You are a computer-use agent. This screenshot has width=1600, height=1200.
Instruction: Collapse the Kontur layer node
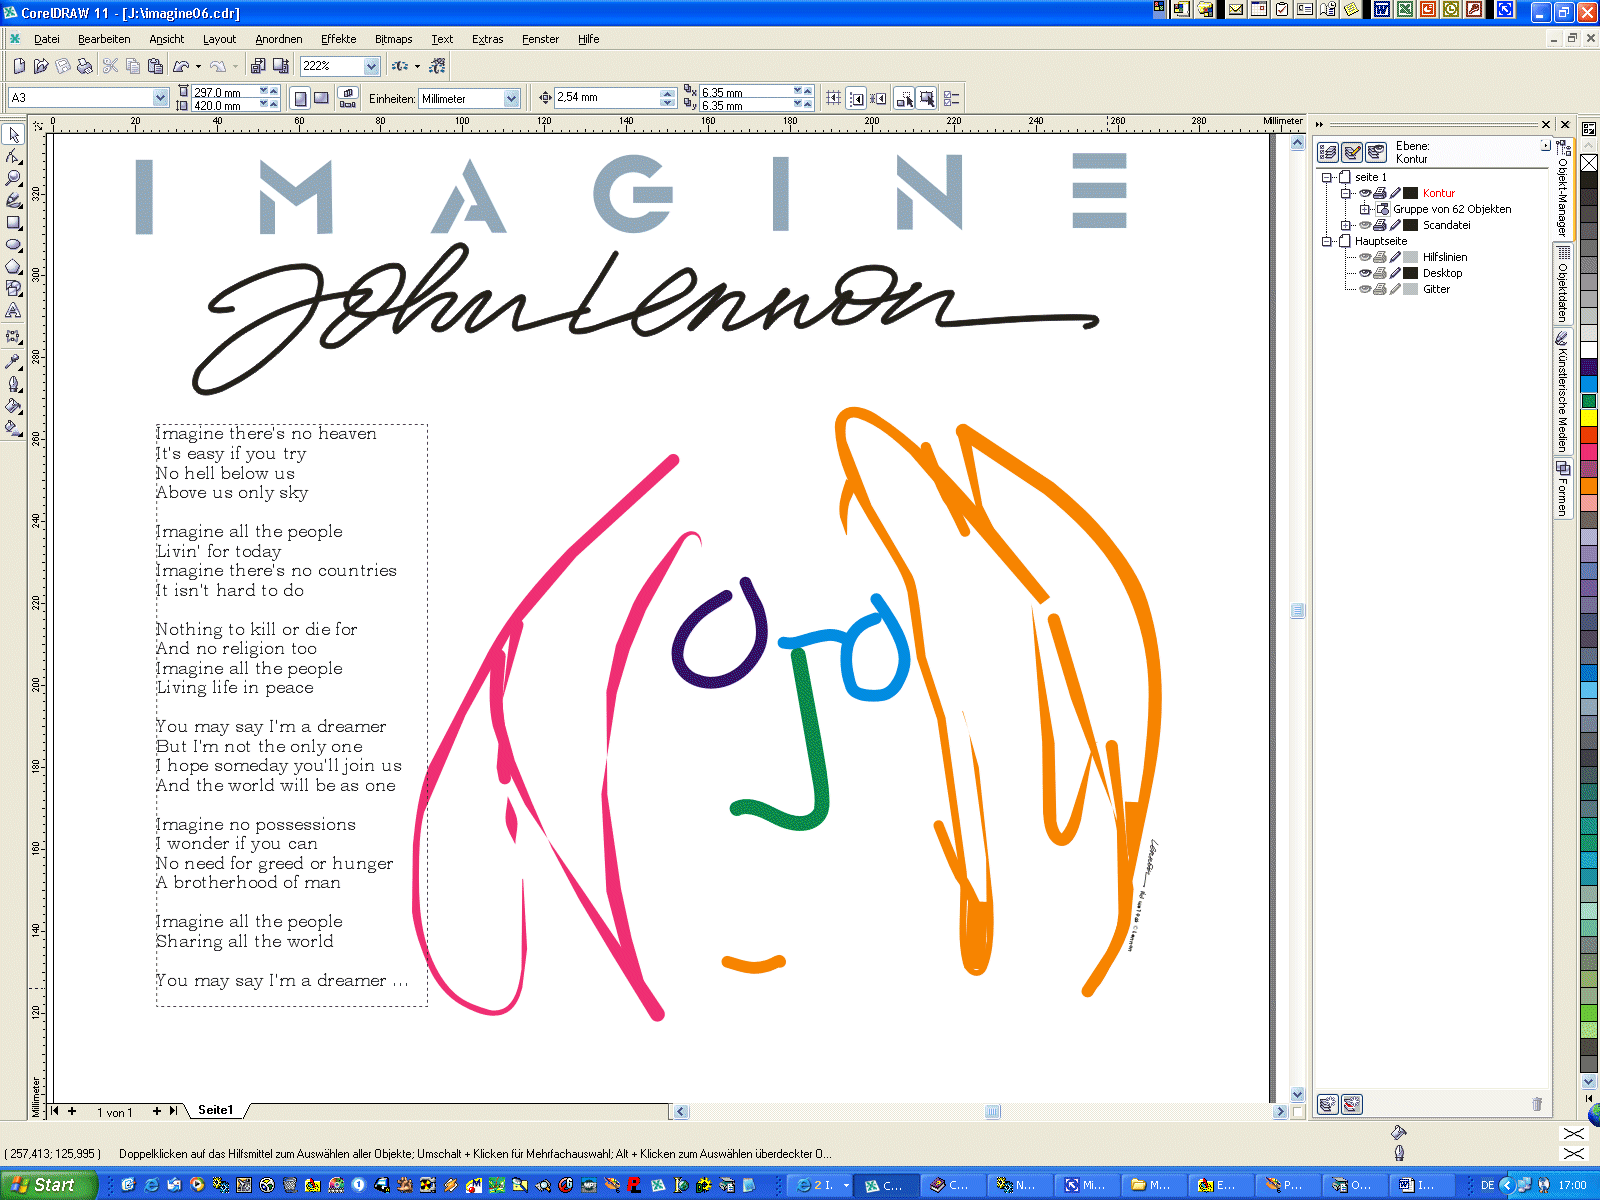point(1346,193)
